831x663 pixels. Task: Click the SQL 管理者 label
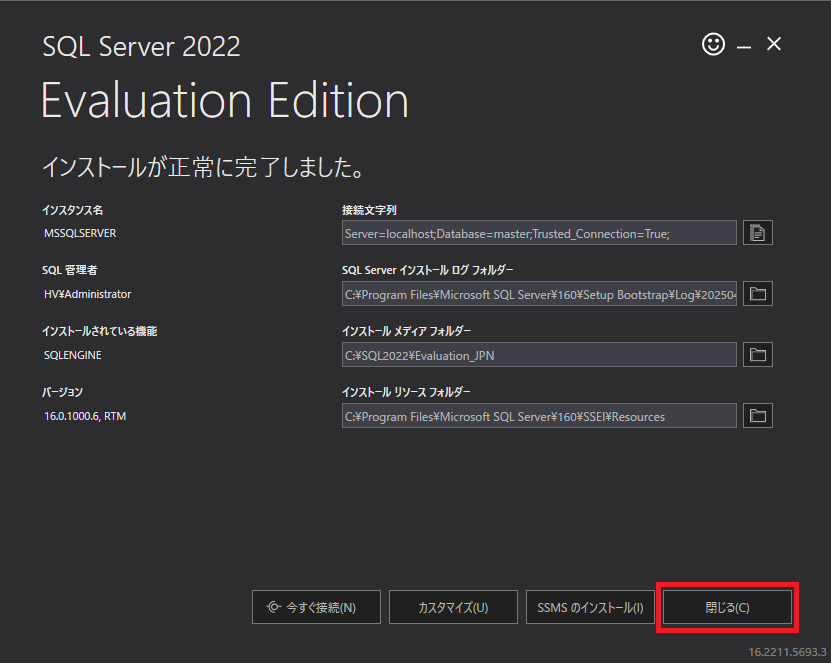69,270
